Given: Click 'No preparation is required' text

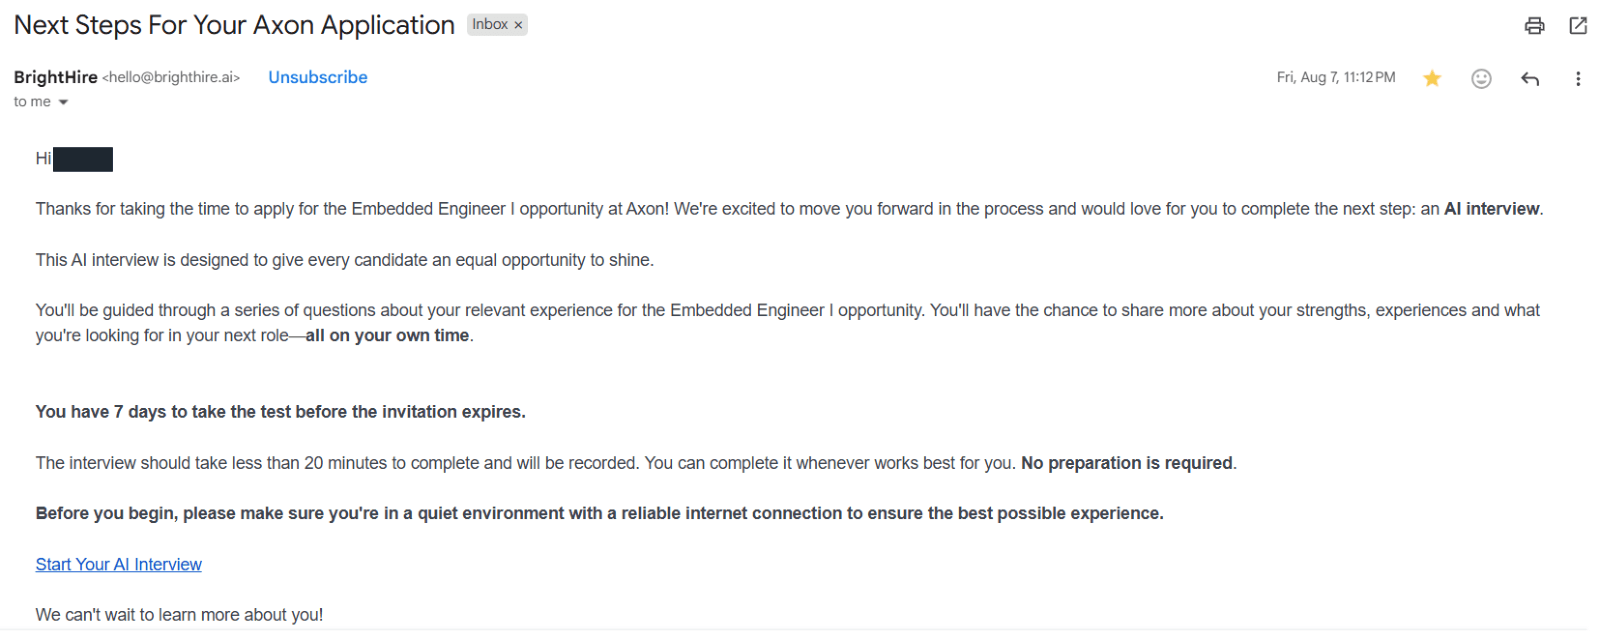Looking at the screenshot, I should tap(1126, 463).
